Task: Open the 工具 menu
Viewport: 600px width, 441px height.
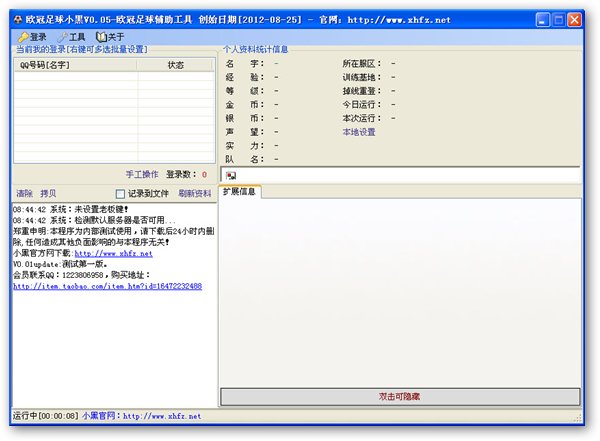Action: (72, 37)
